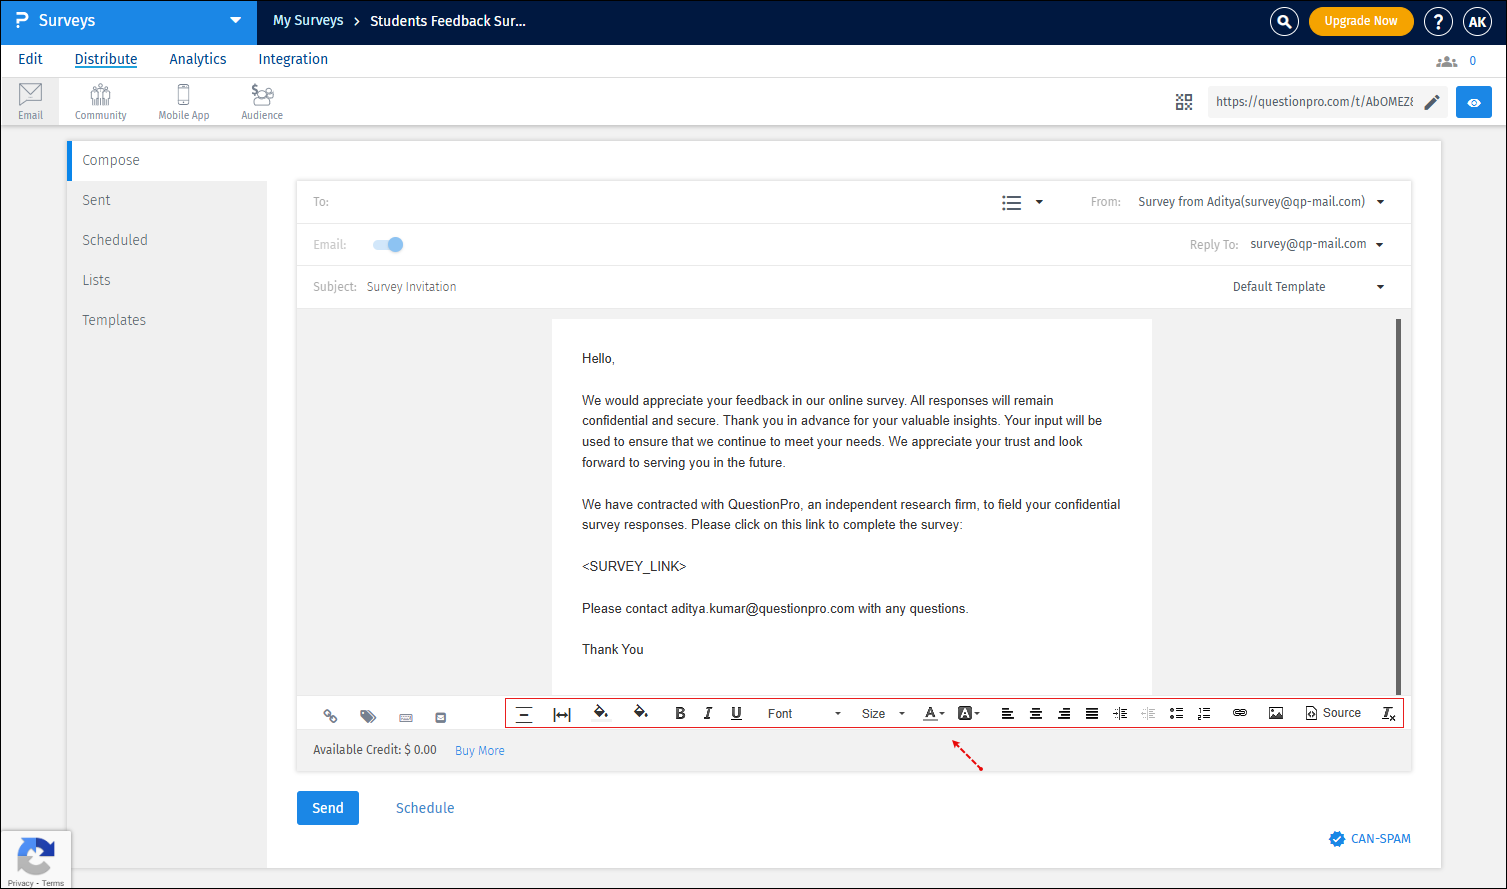
Task: Open the Reply To dropdown
Action: [x=1381, y=243]
